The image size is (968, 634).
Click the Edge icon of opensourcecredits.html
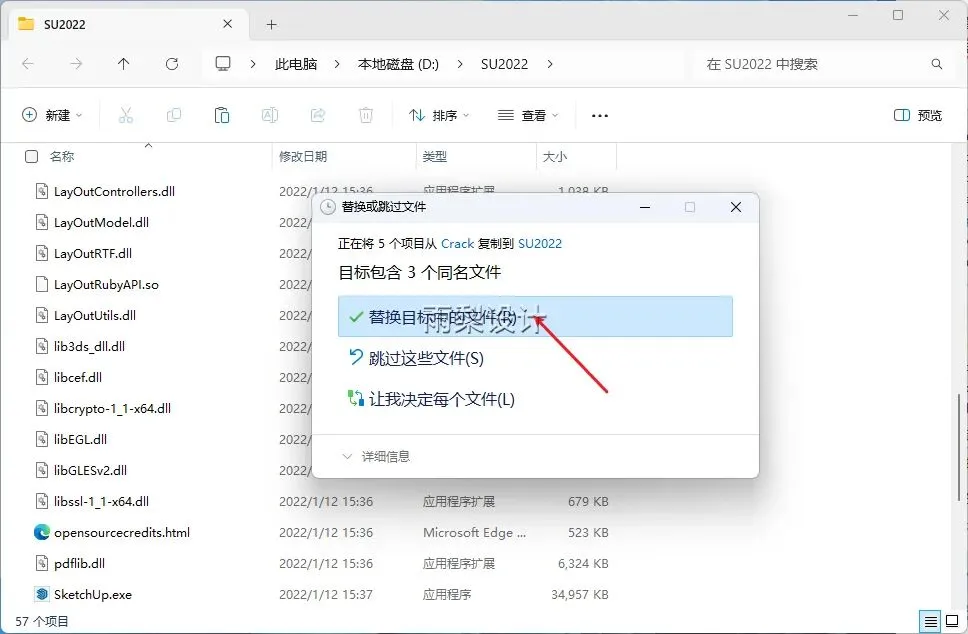(41, 532)
